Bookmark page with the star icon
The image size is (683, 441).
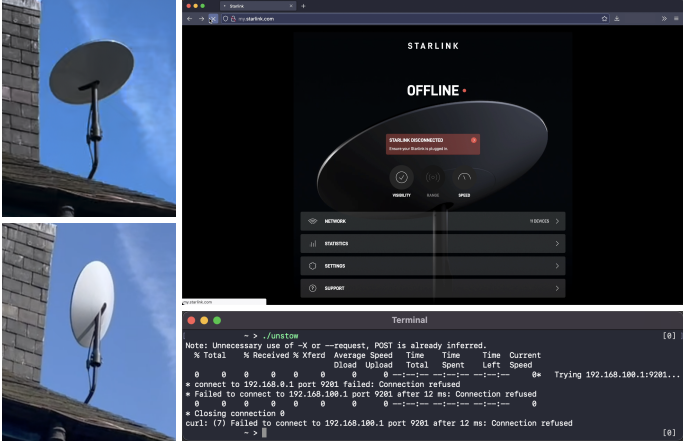pyautogui.click(x=604, y=18)
